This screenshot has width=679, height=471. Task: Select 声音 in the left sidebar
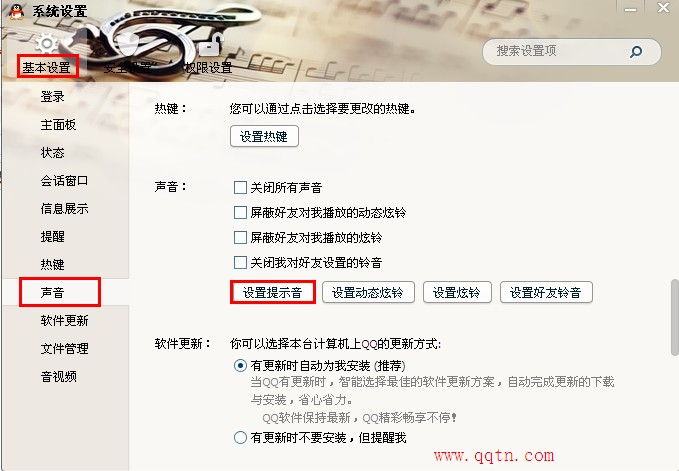[x=52, y=293]
